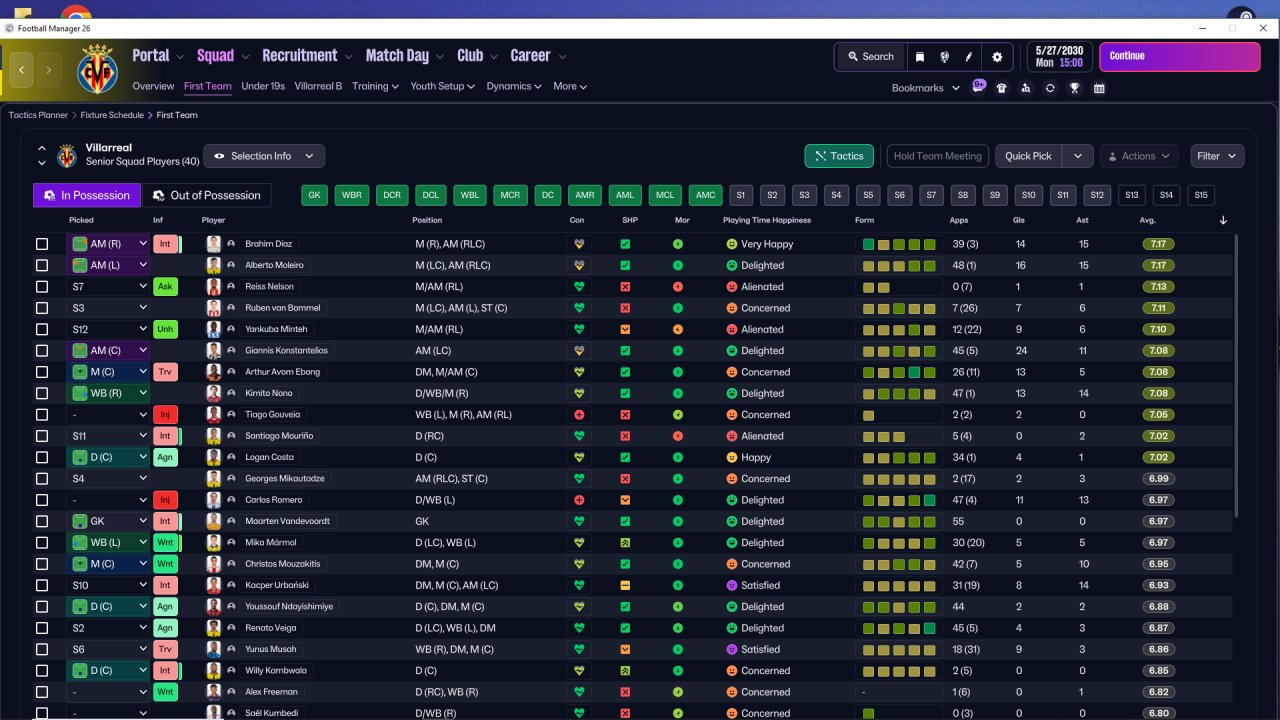Click the squad-view crest icon beside Villarreal title

[67, 156]
